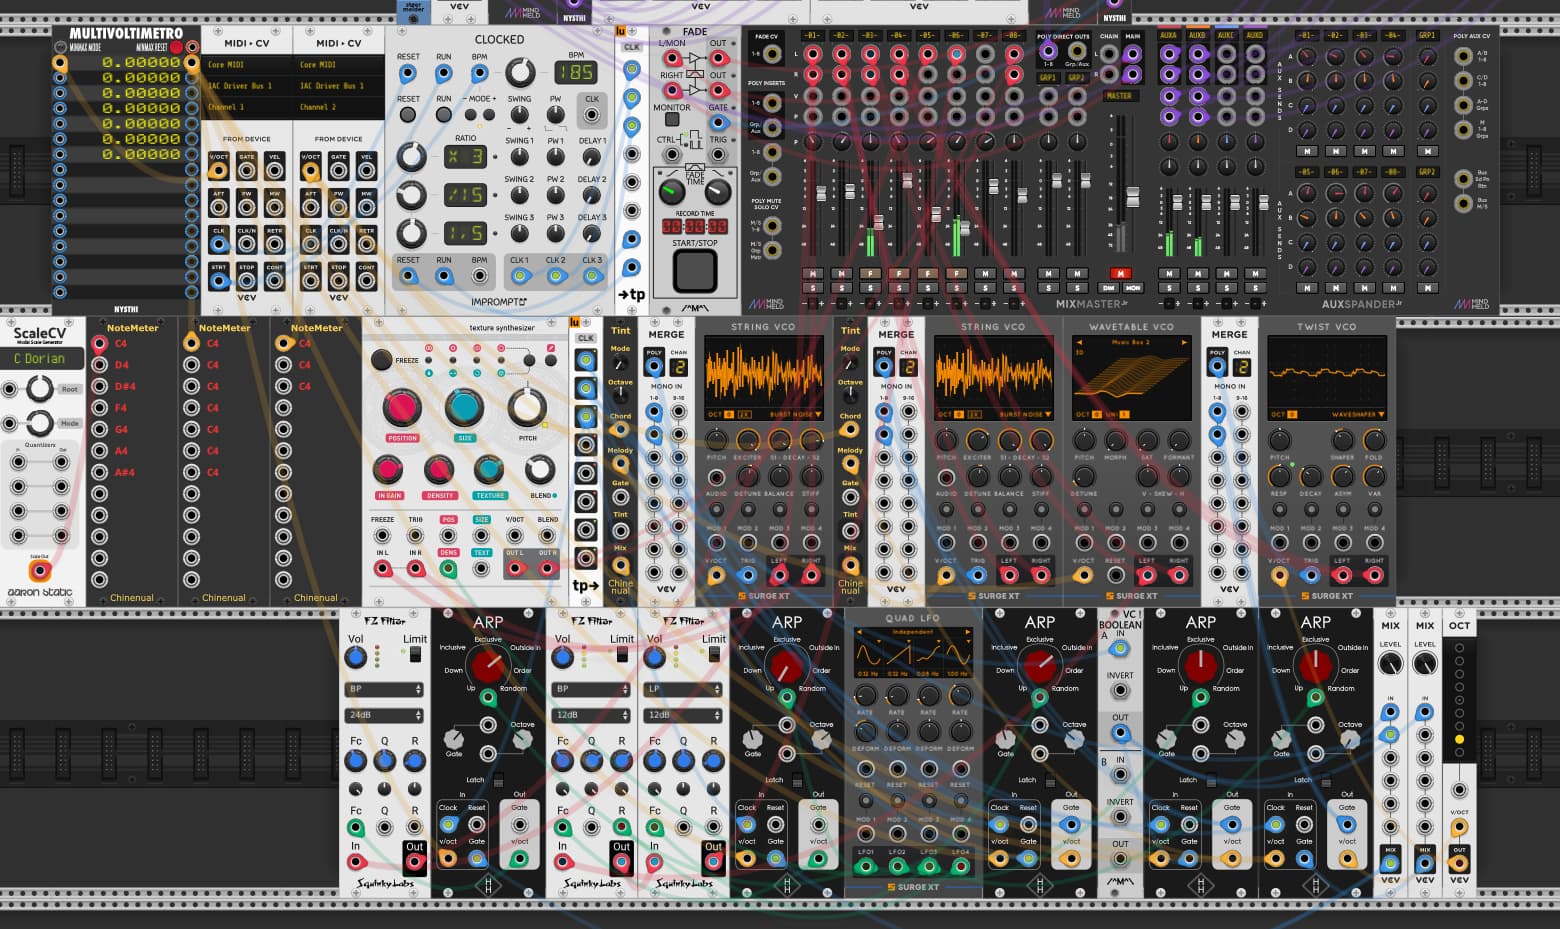Screen dimensions: 1560x929
Task: Click the C Dorian display on ScaleCV
Action: click(39, 358)
